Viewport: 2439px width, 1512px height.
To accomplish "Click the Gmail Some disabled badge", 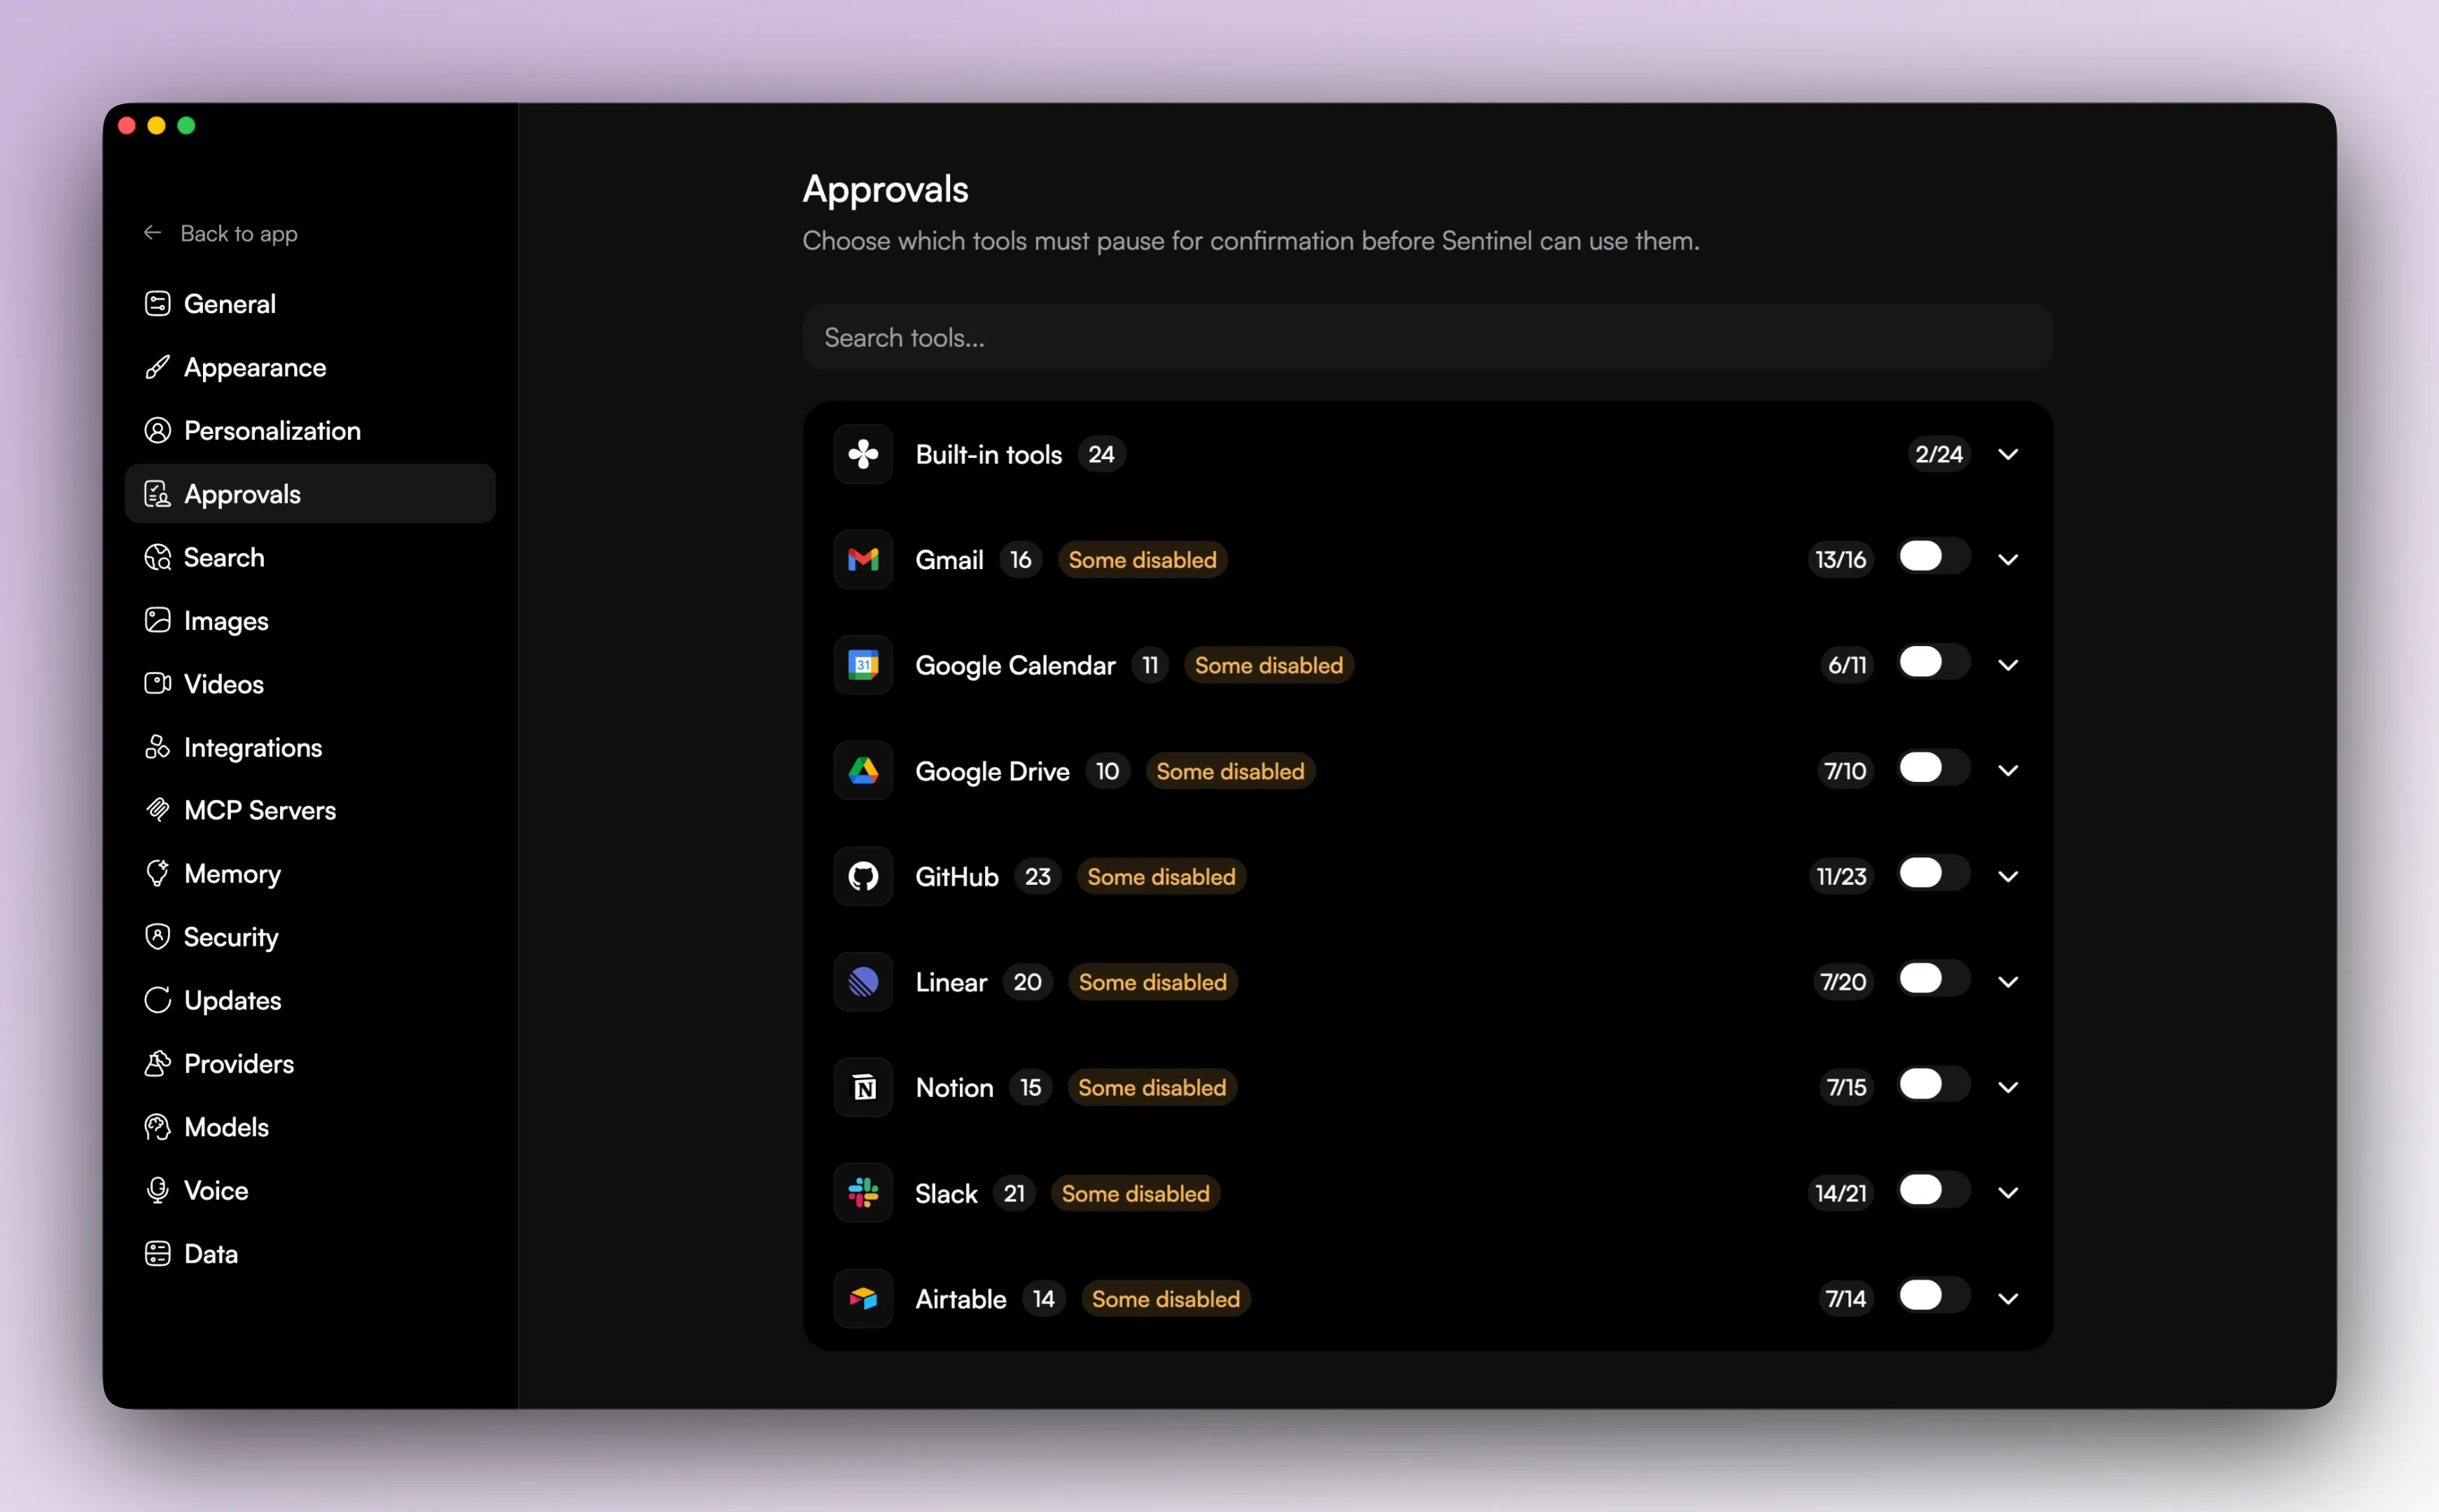I will pyautogui.click(x=1142, y=560).
